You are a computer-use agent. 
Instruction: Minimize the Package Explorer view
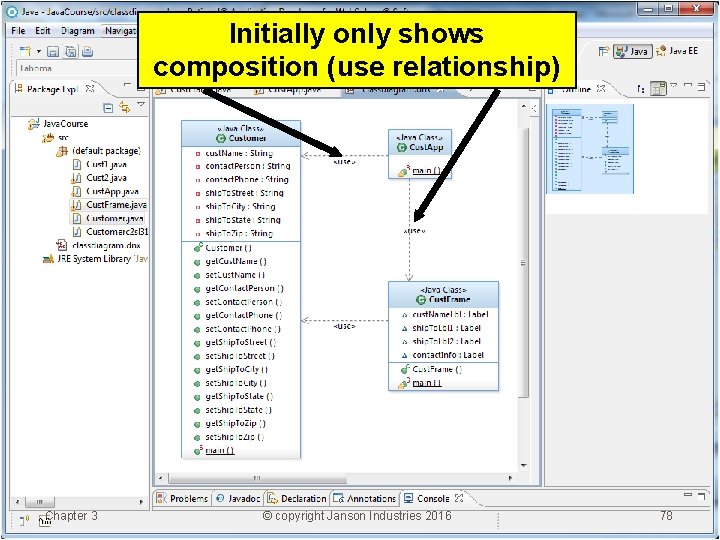(128, 85)
